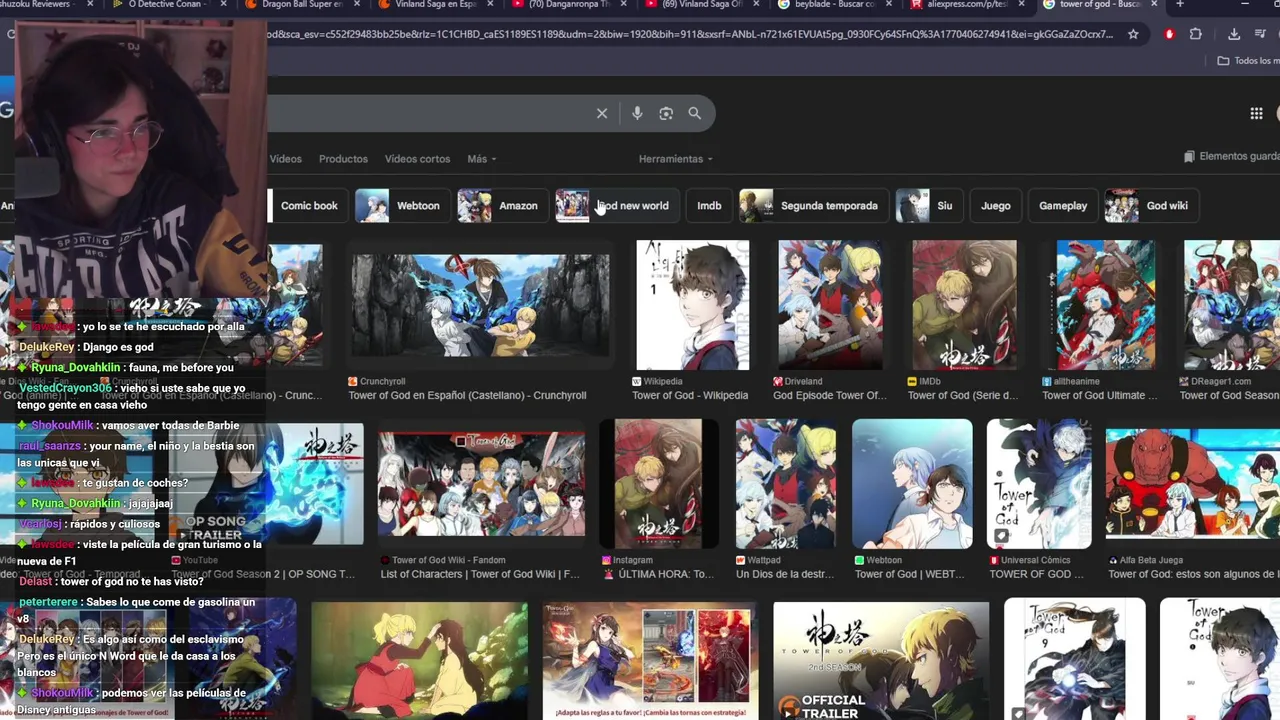Open the Fandom List of Characters image
This screenshot has width=1280, height=720.
pos(481,485)
